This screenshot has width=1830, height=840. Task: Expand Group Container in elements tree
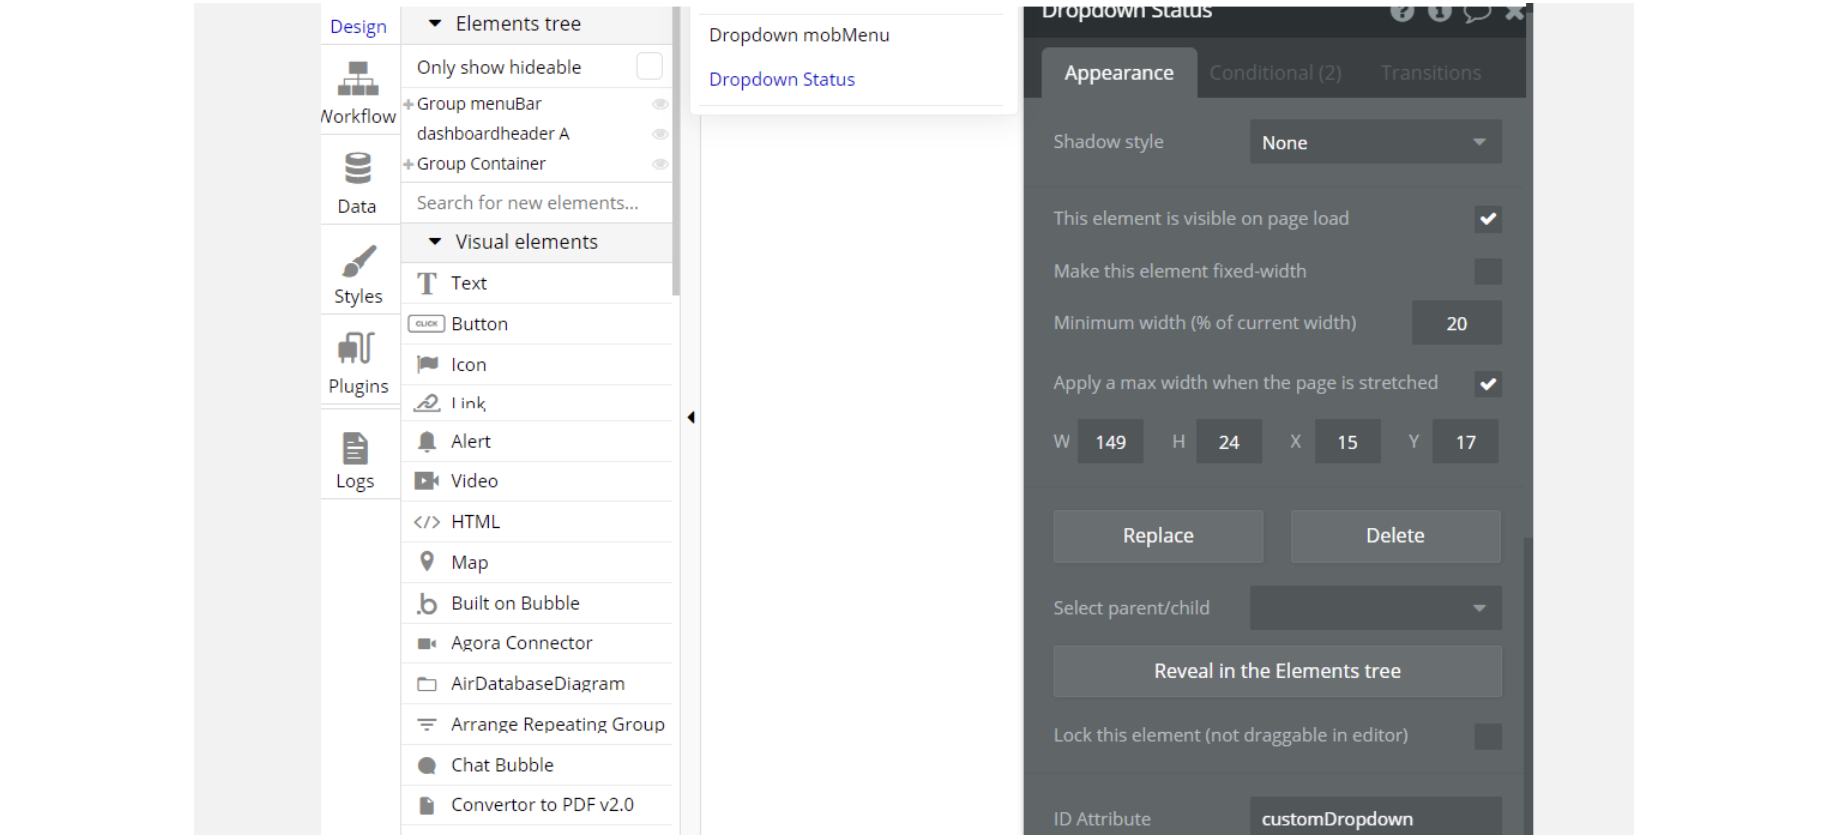pos(408,164)
